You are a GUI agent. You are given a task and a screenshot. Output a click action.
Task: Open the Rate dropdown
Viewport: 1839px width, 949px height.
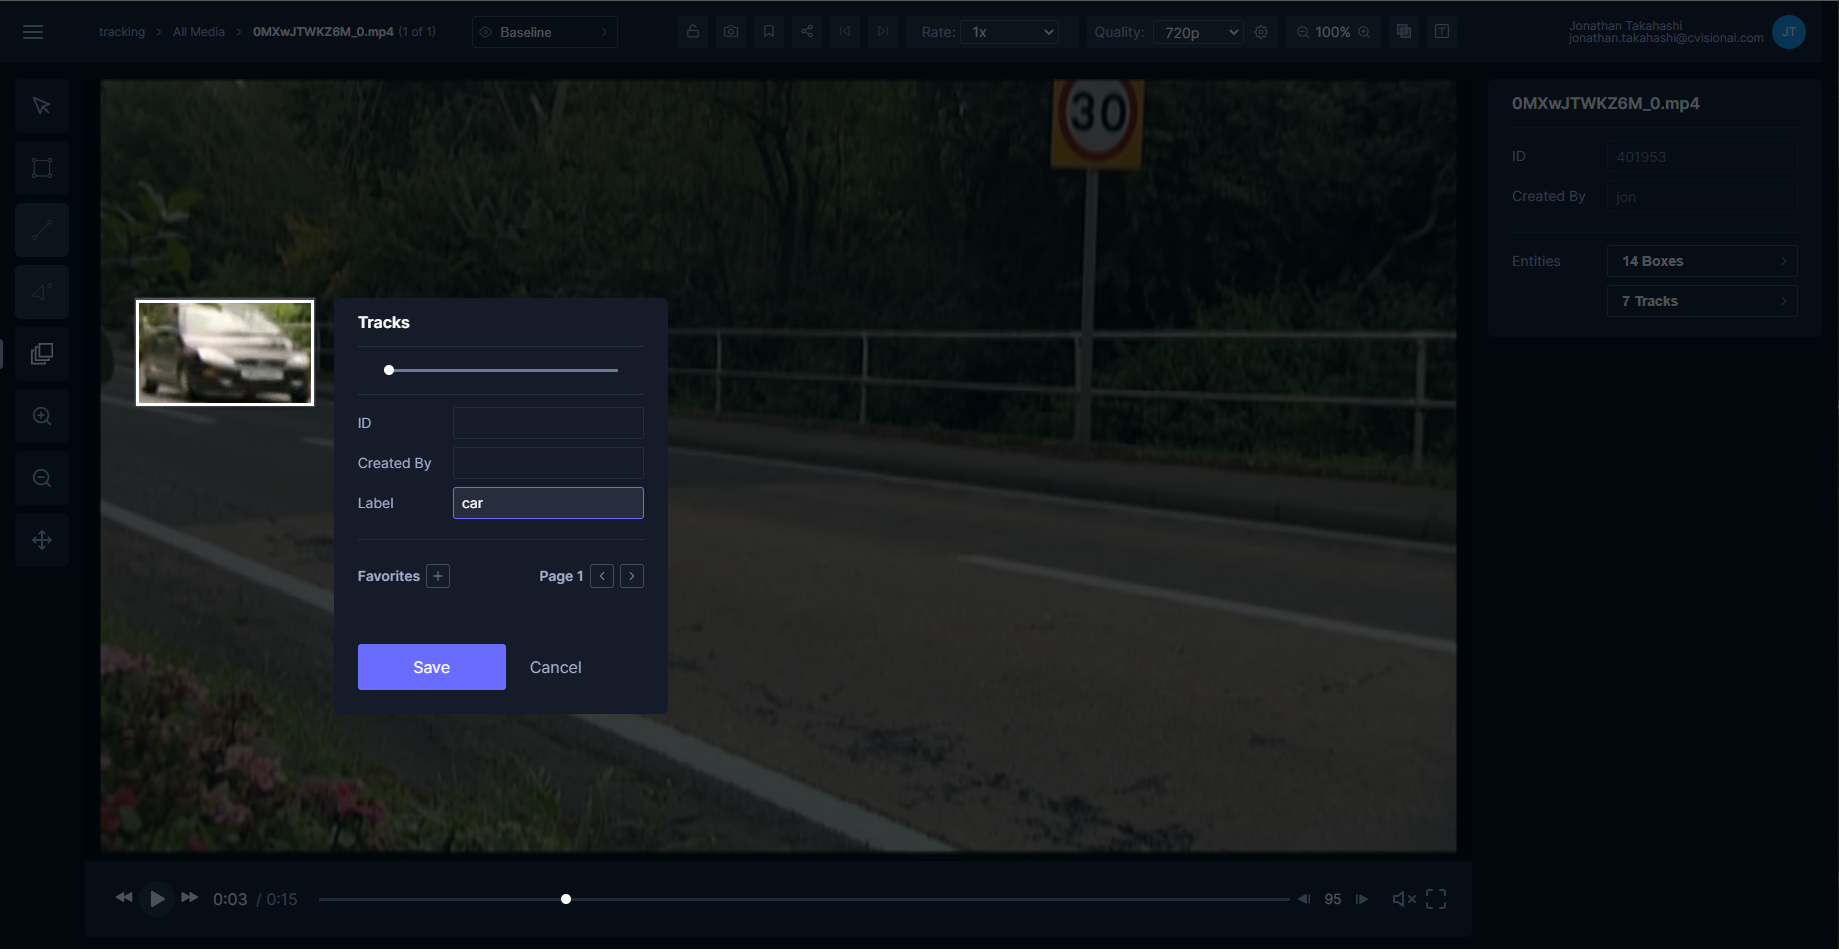pos(1012,32)
